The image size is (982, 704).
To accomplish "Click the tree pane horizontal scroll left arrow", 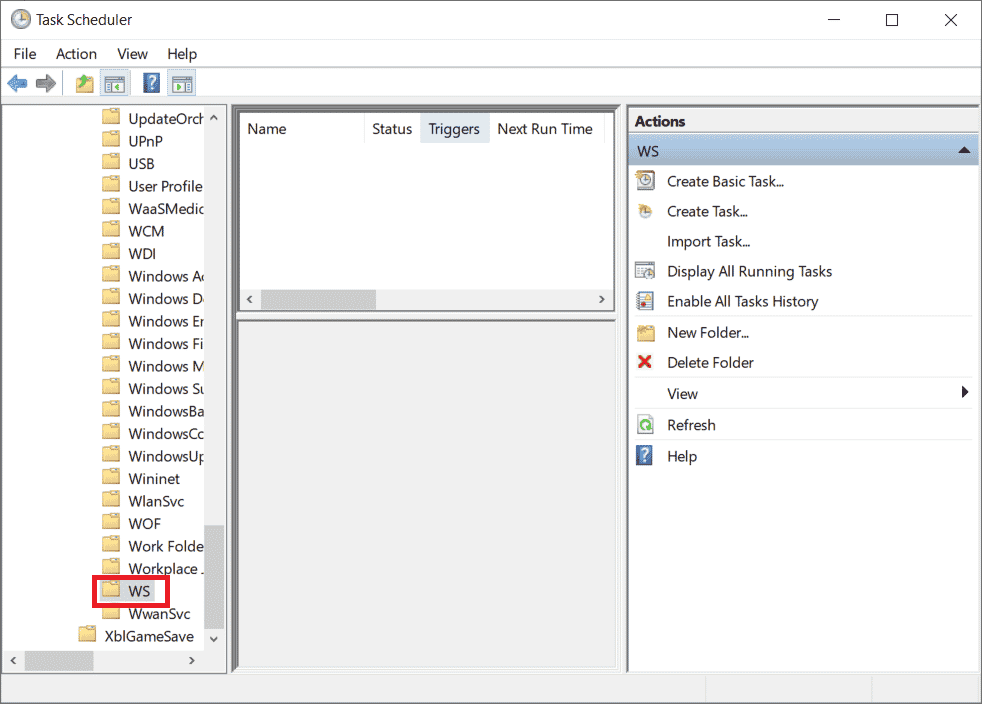I will [x=13, y=660].
